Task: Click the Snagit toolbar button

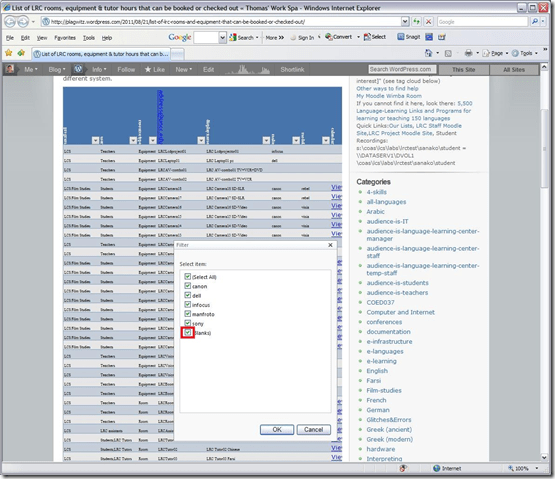Action: point(408,37)
